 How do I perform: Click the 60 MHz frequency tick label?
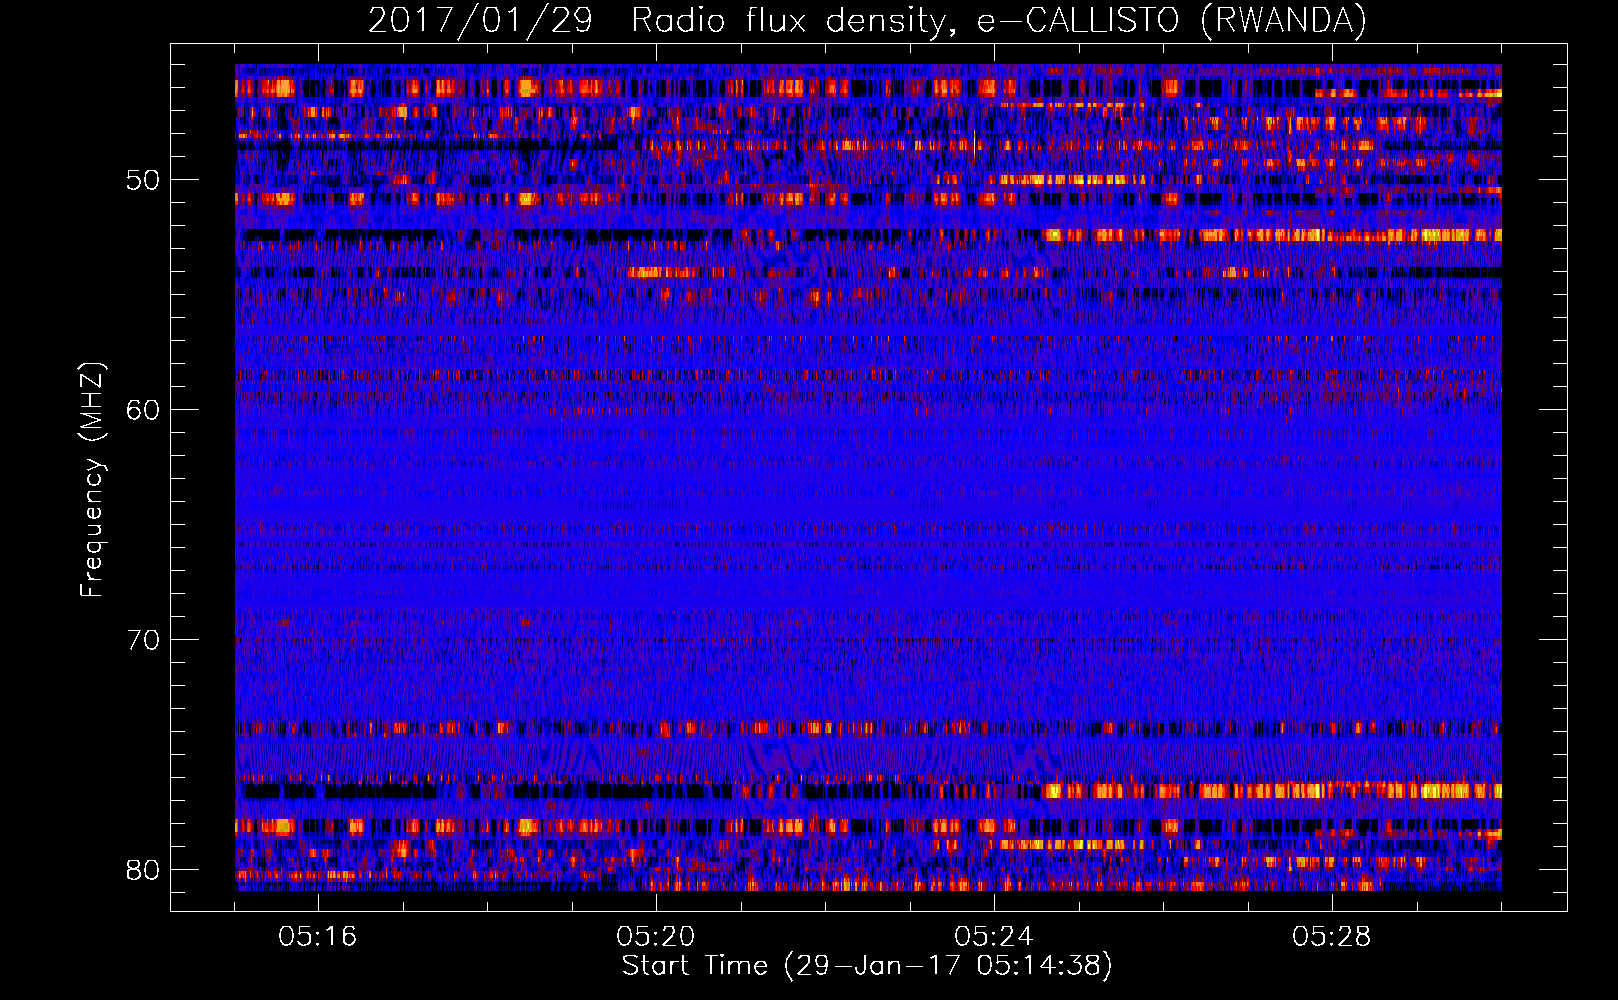(x=143, y=410)
